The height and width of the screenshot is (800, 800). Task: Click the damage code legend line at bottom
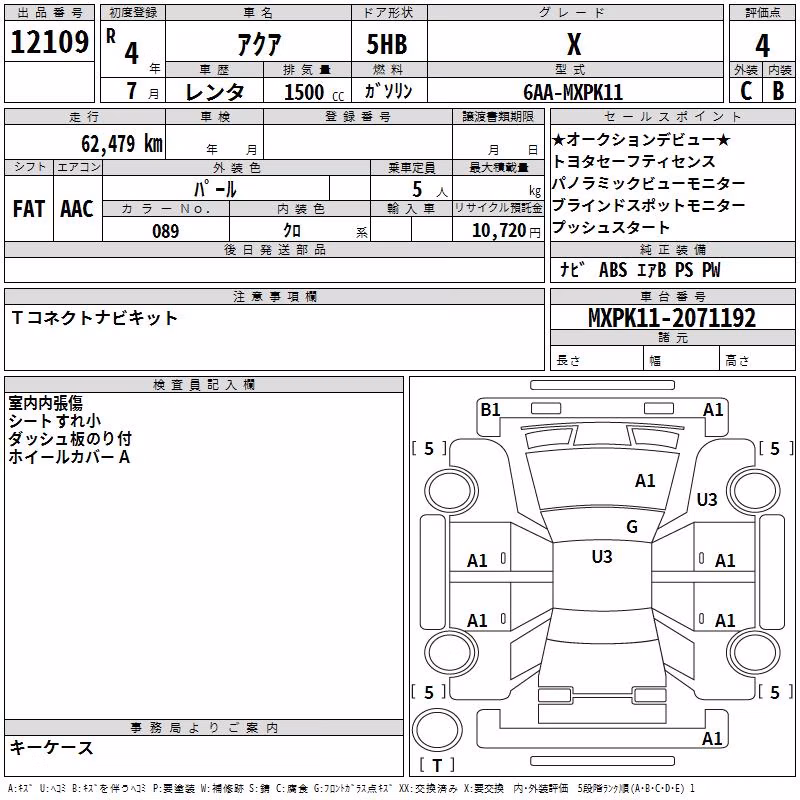point(351,788)
